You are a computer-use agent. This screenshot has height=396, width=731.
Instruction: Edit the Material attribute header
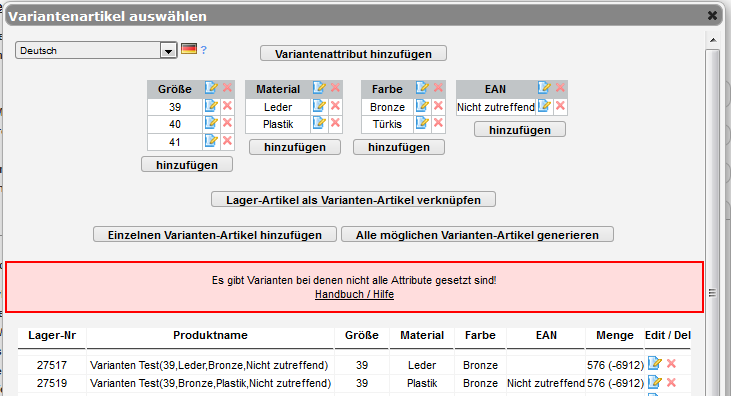click(319, 88)
